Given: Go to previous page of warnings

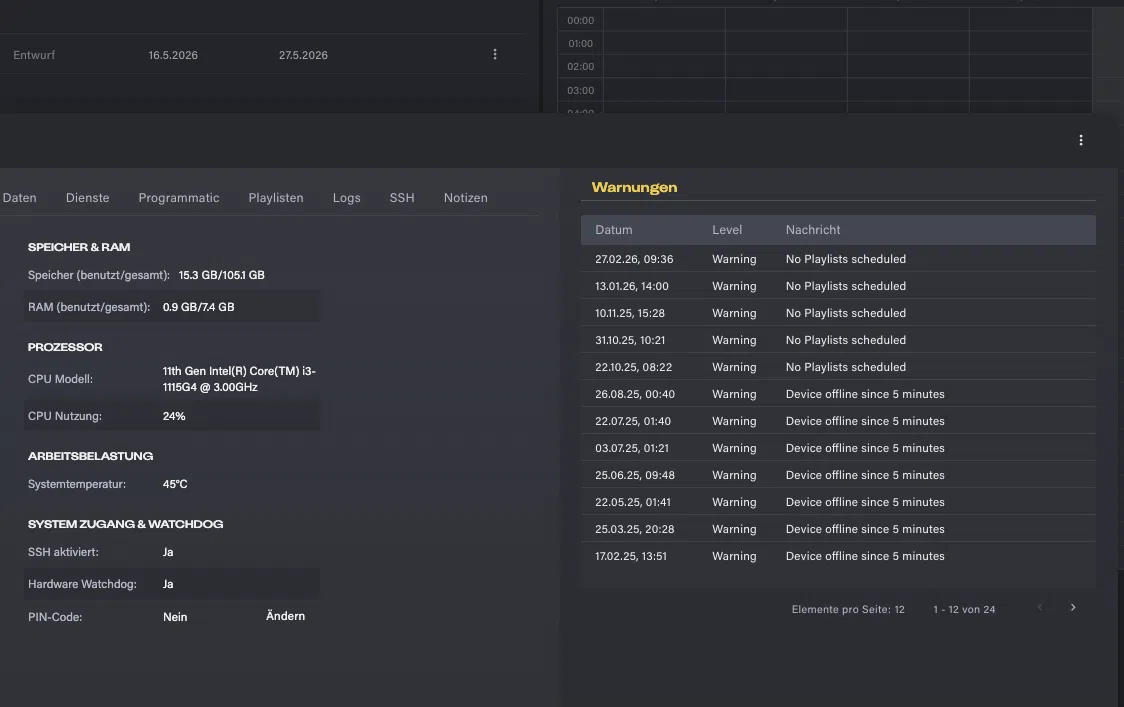Looking at the screenshot, I should coord(1039,608).
